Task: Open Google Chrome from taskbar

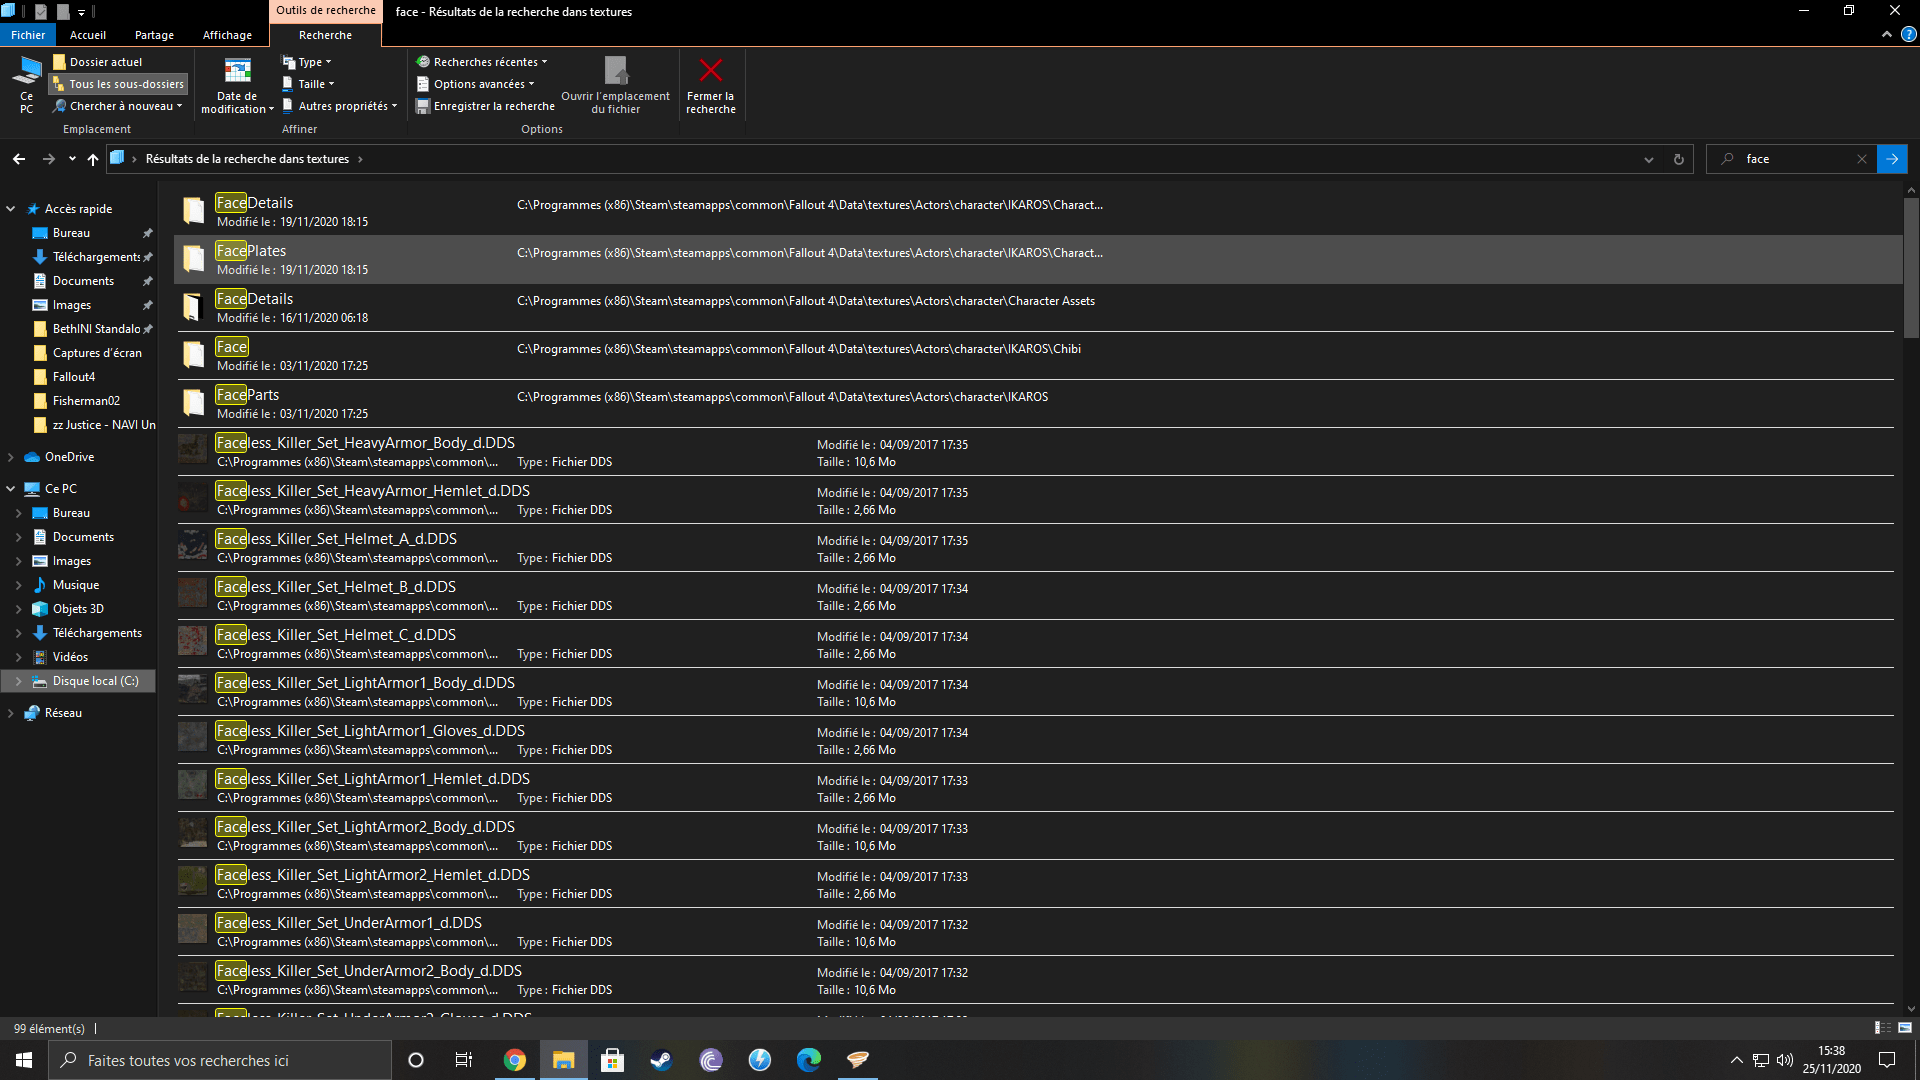Action: click(x=515, y=1060)
